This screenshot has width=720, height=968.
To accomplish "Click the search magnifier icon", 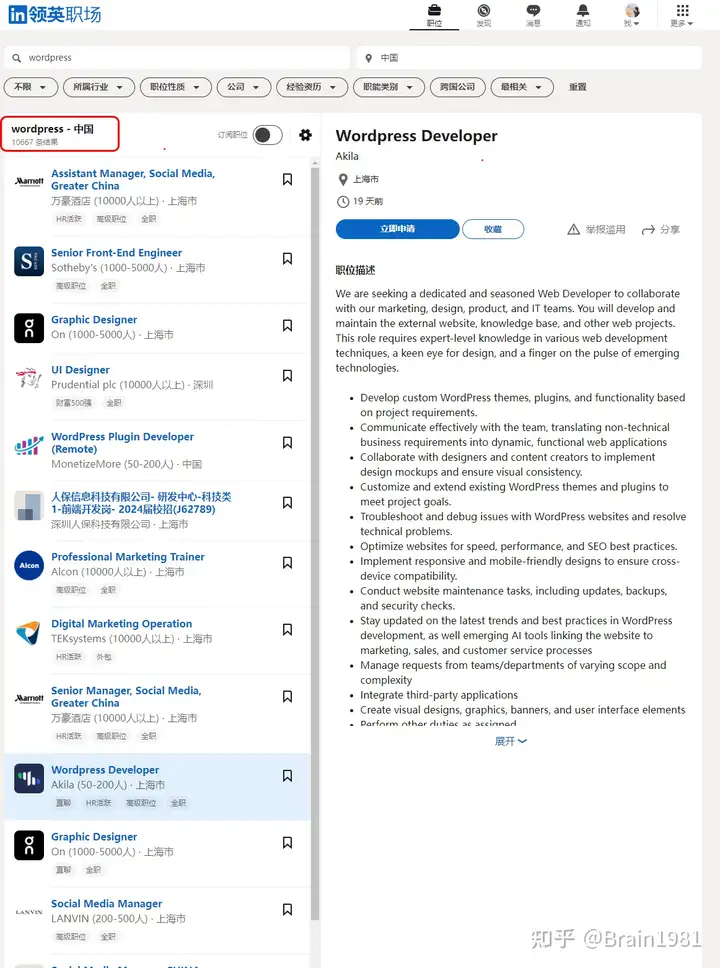I will pyautogui.click(x=17, y=57).
